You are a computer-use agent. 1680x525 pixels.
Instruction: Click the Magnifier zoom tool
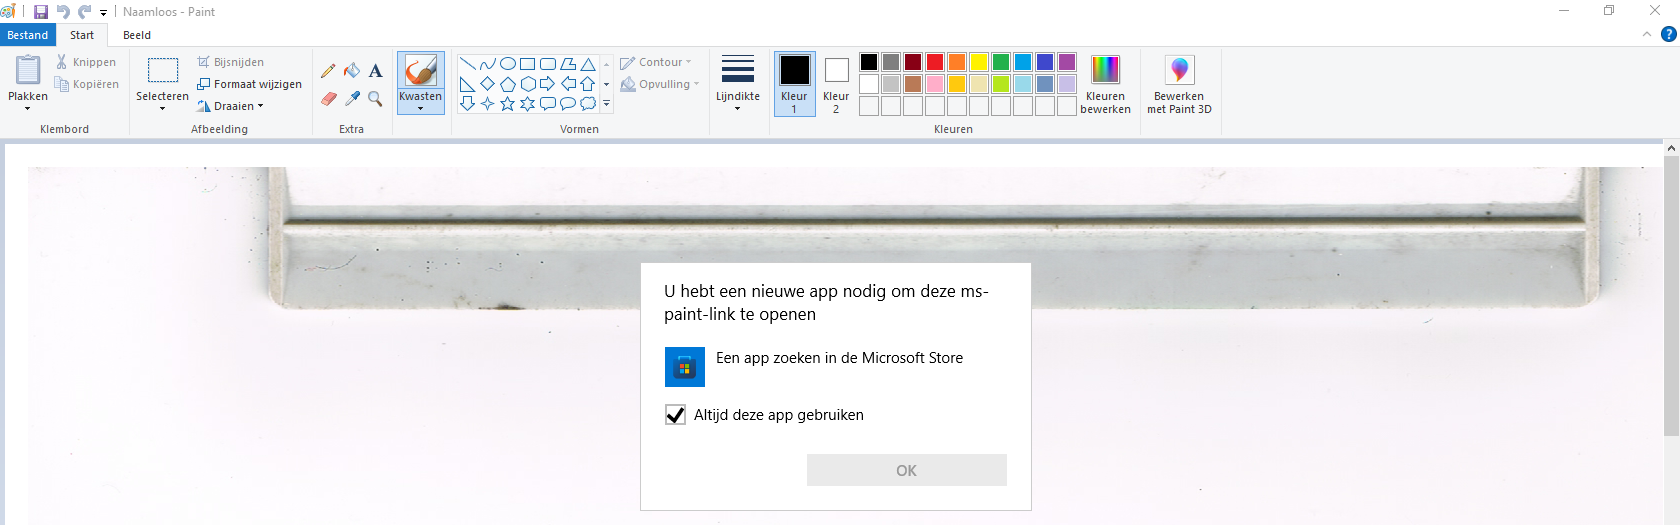tap(375, 98)
